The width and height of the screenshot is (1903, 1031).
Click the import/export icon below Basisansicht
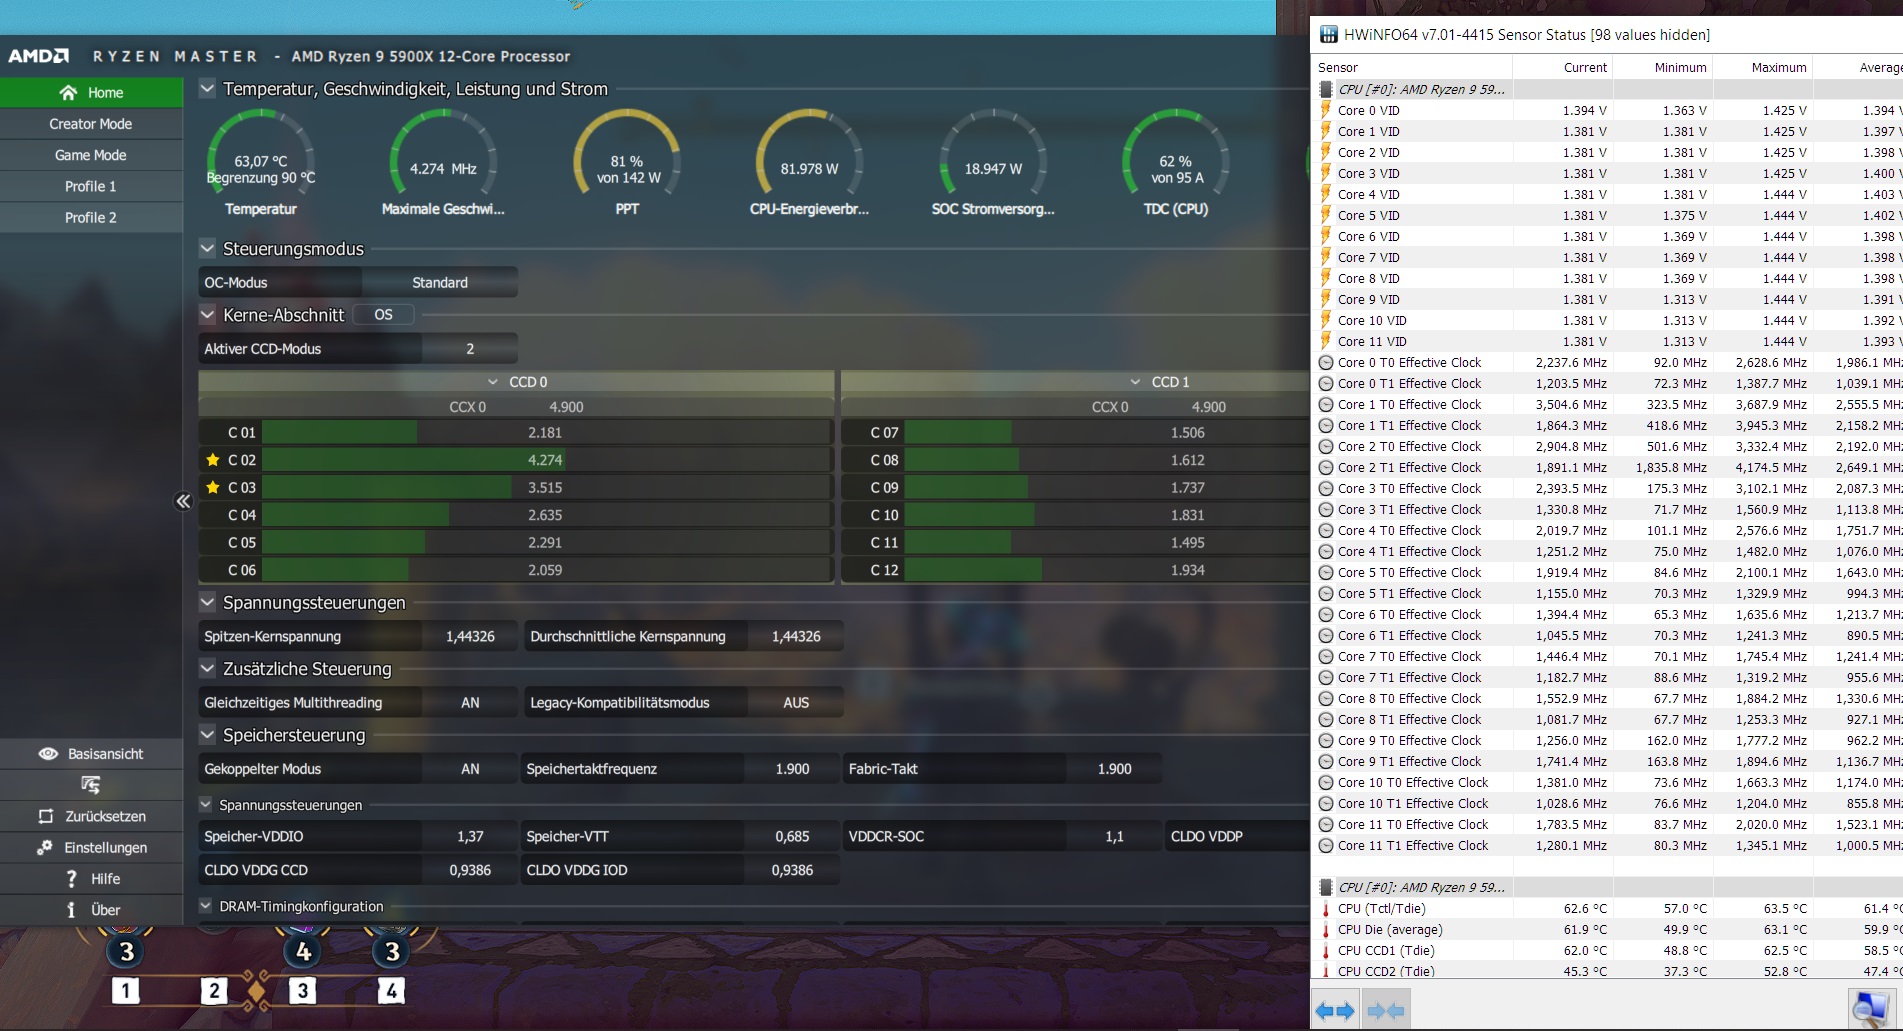(91, 785)
